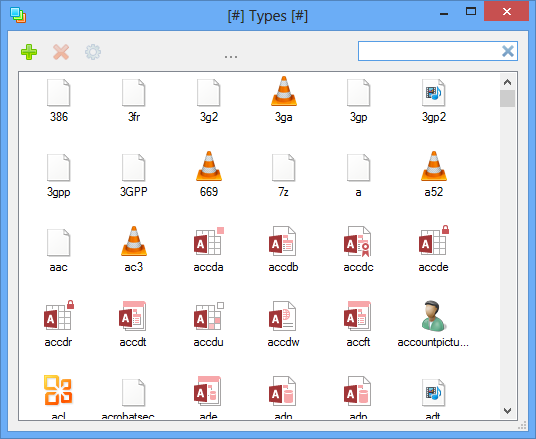Select the 3ga VLC cone icon
Screen dimensions: 536x439
[x=284, y=91]
